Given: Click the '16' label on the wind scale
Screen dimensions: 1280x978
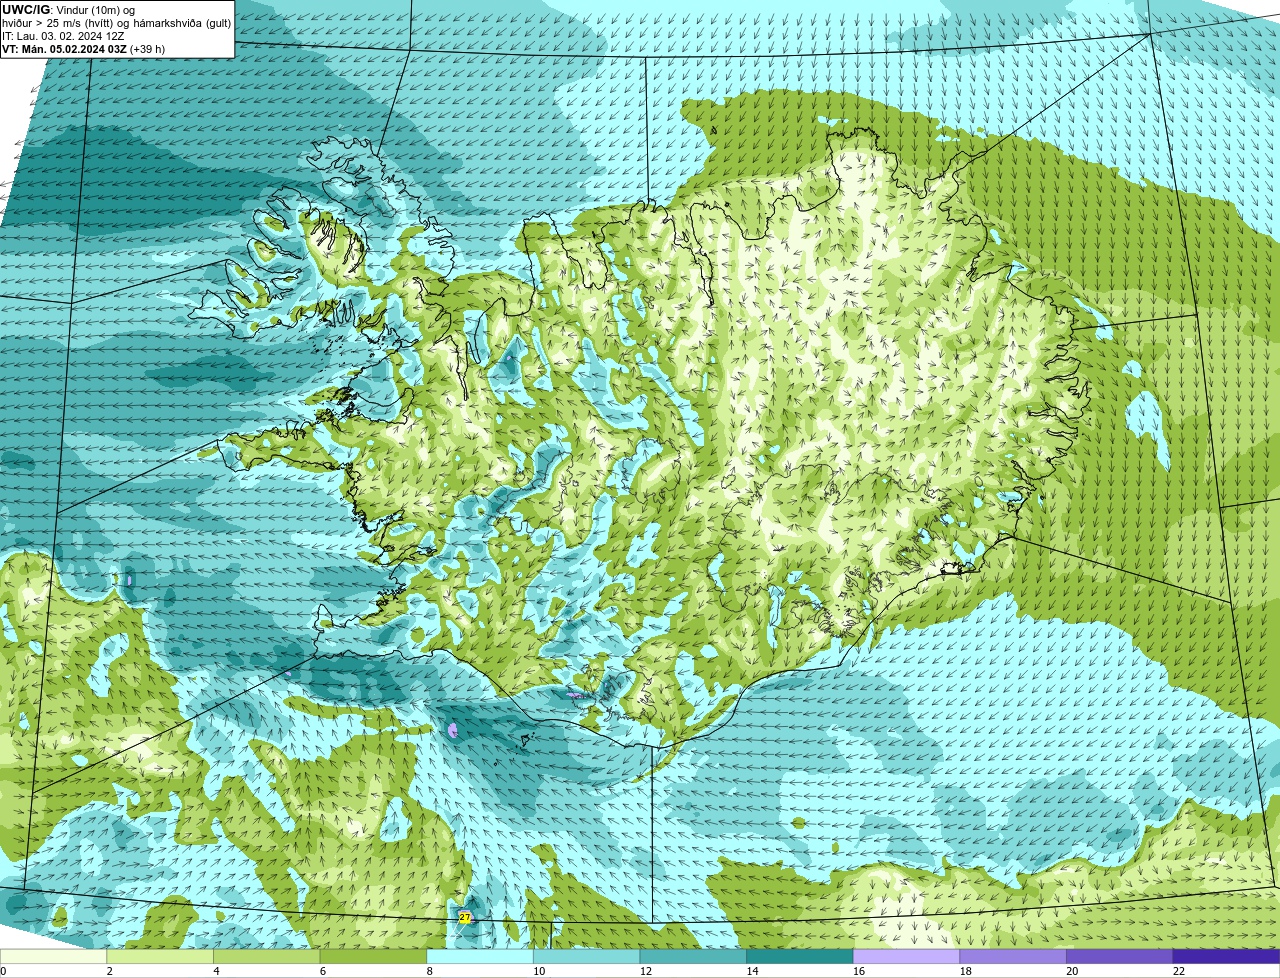Looking at the screenshot, I should tap(859, 971).
